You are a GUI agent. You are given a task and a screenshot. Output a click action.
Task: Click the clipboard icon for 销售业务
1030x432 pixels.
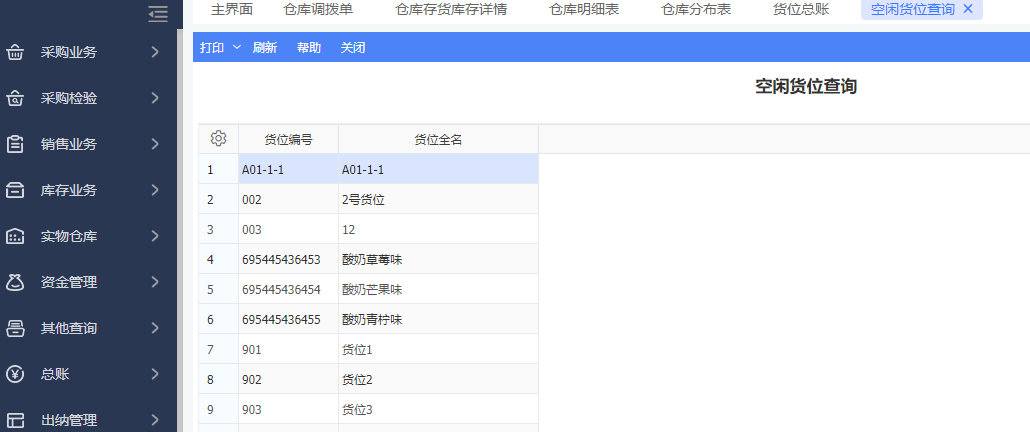point(15,144)
